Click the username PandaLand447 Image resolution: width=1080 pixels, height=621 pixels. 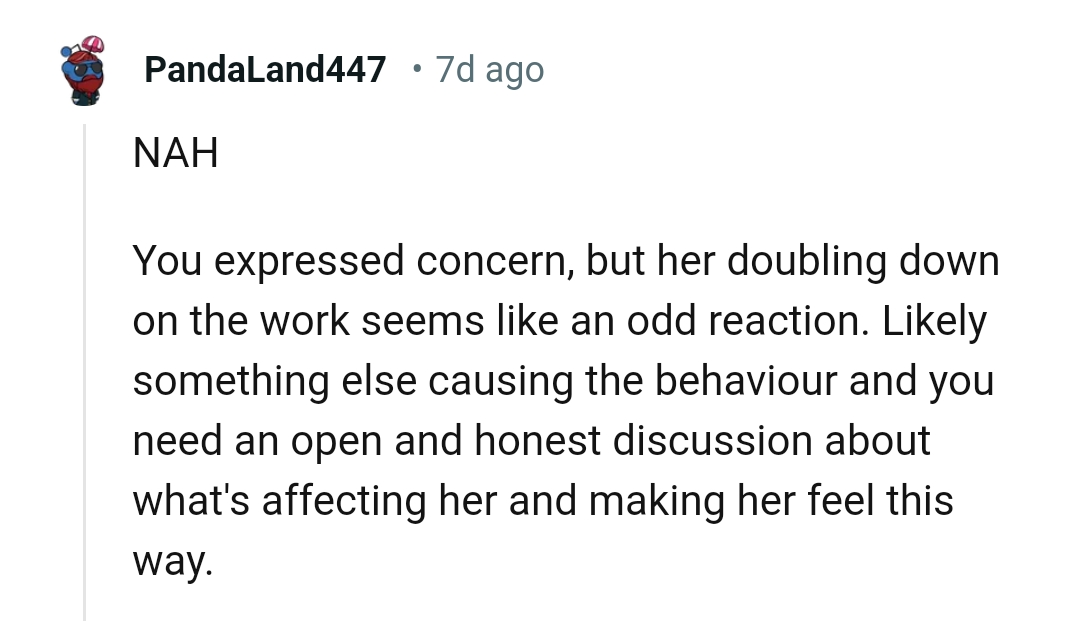pos(265,70)
